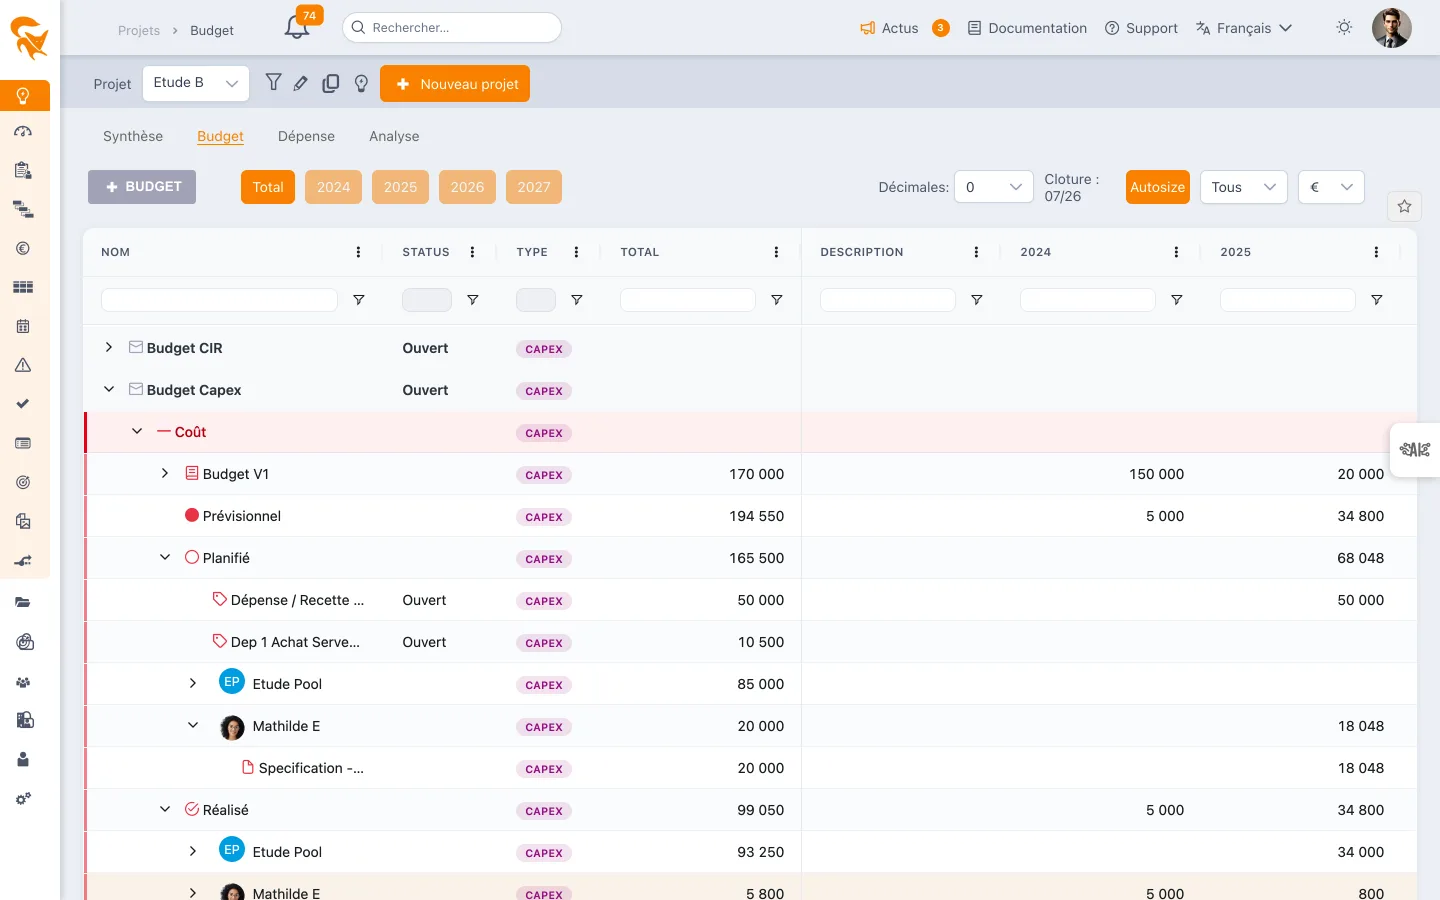Open the DESCRIPTION column three-dot menu
1440x900 pixels.
[x=977, y=252]
